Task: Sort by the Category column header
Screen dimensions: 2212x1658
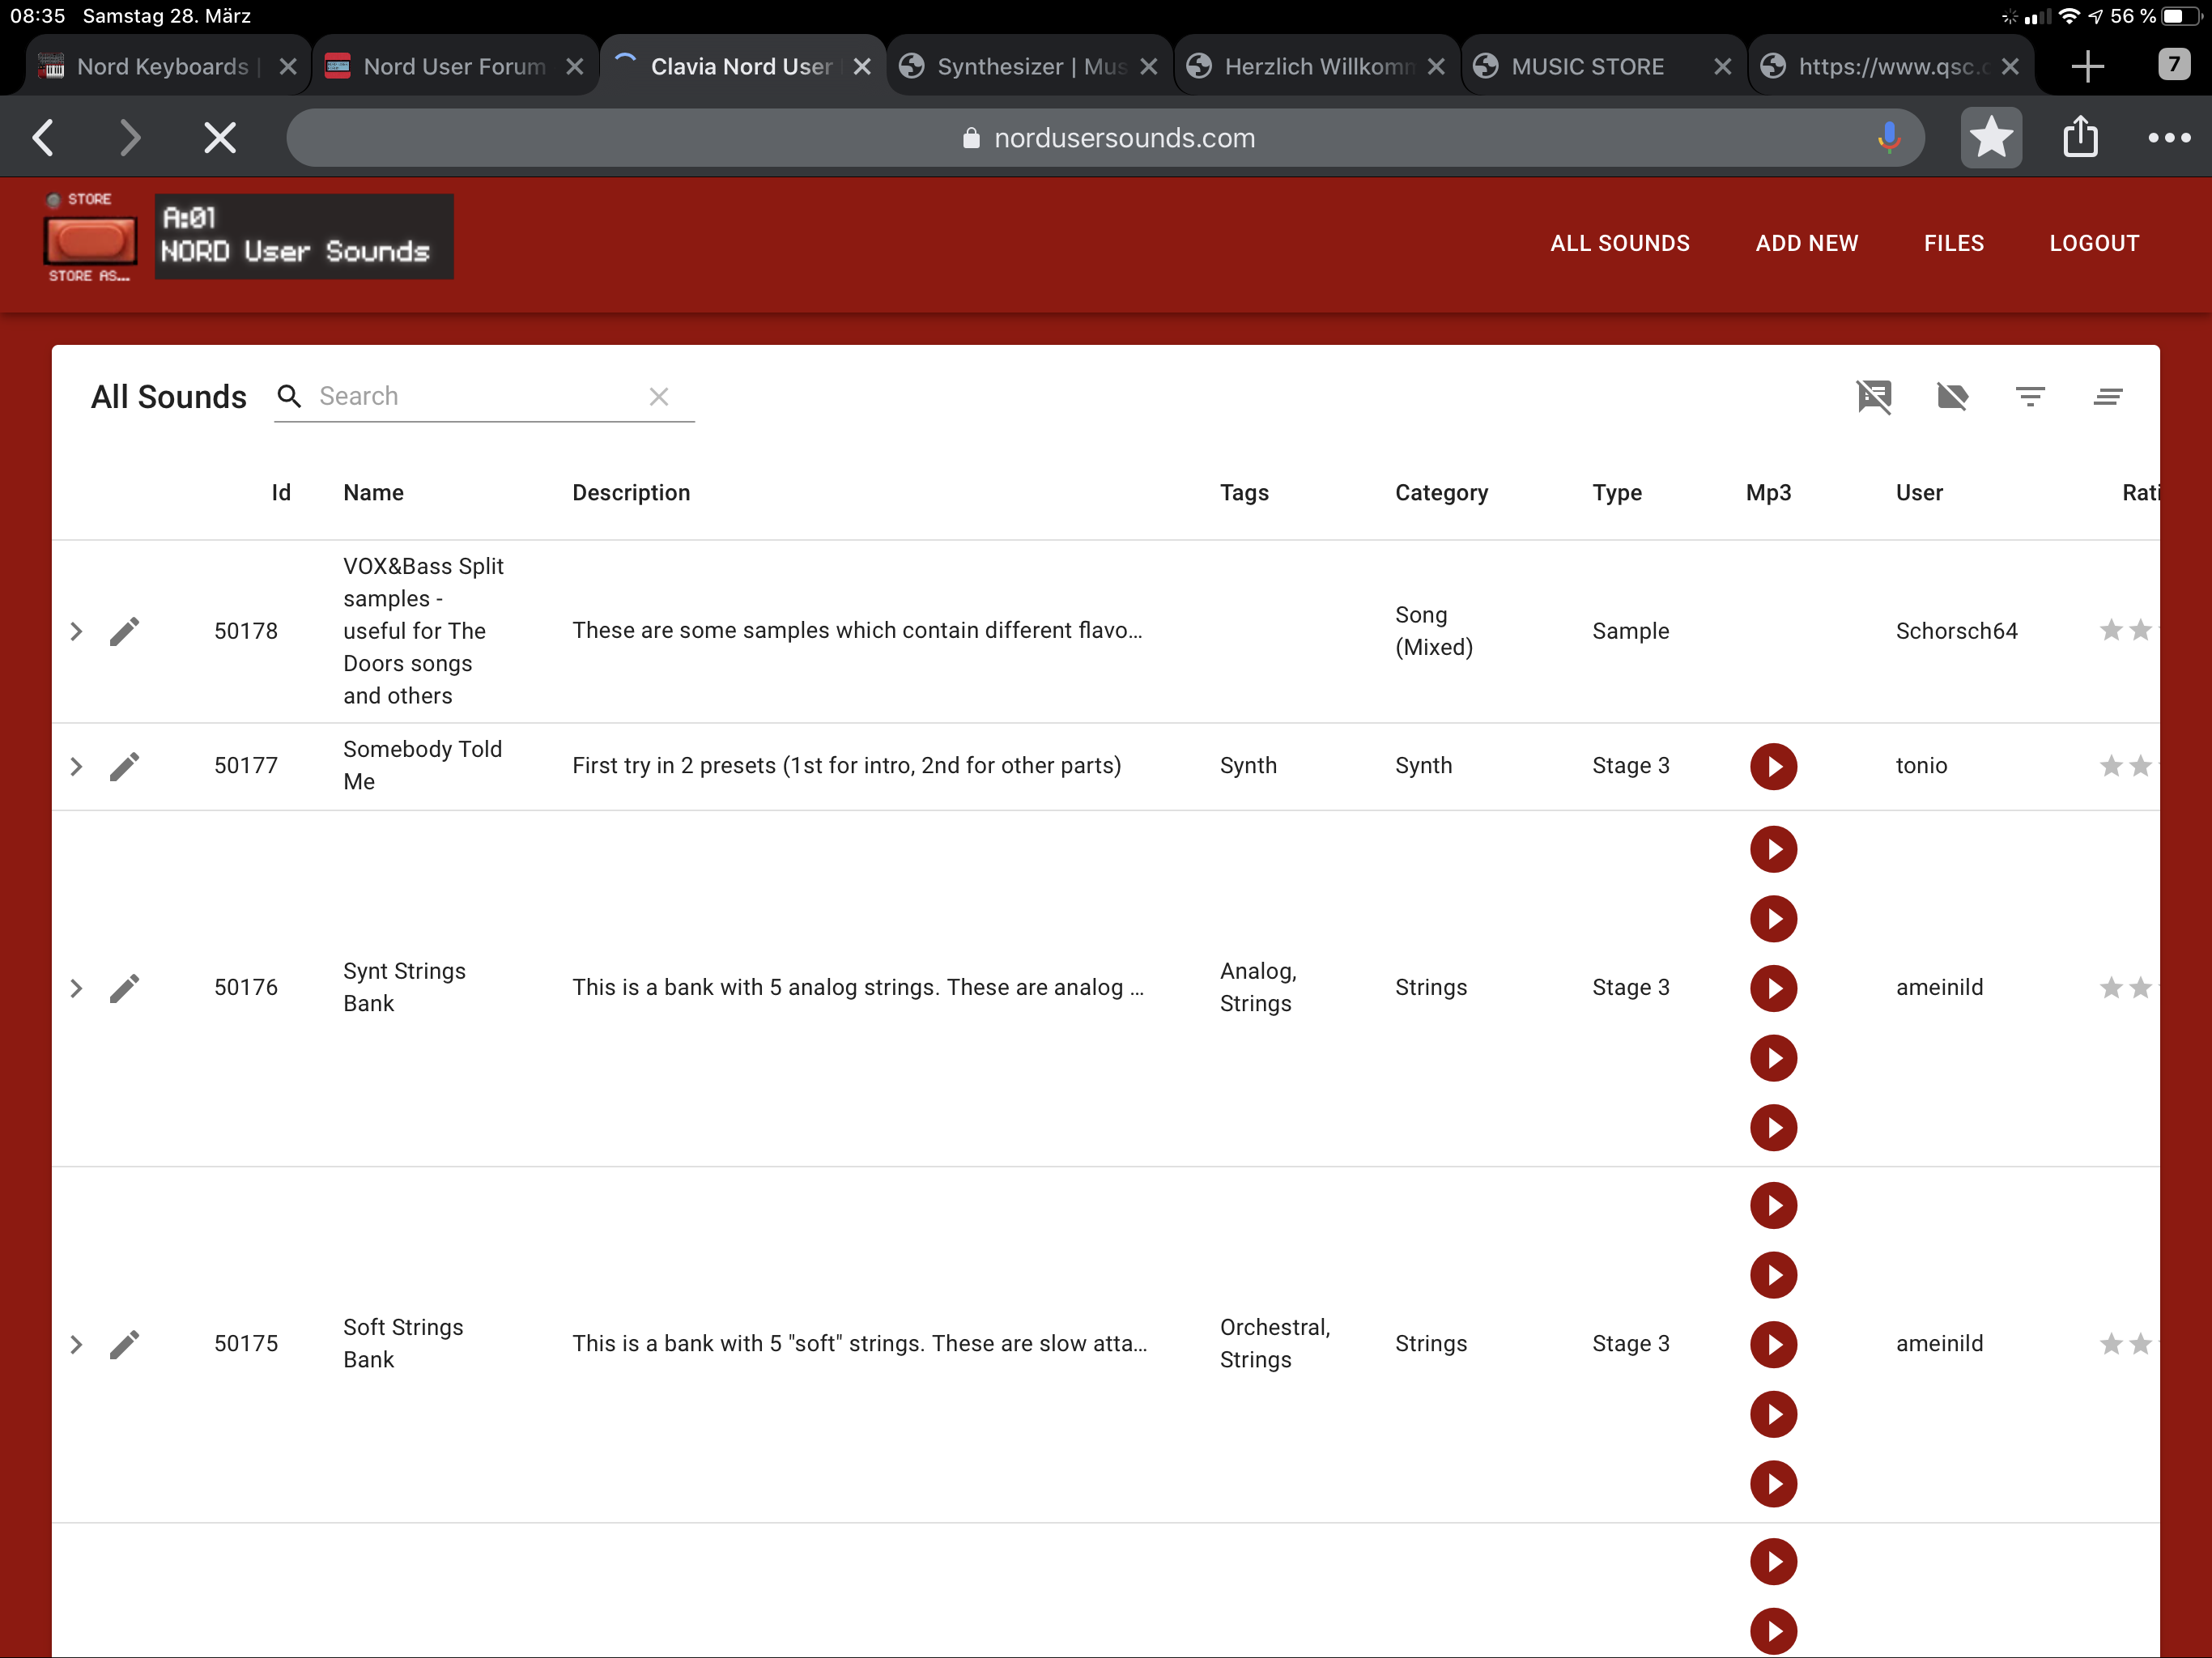Action: point(1441,493)
